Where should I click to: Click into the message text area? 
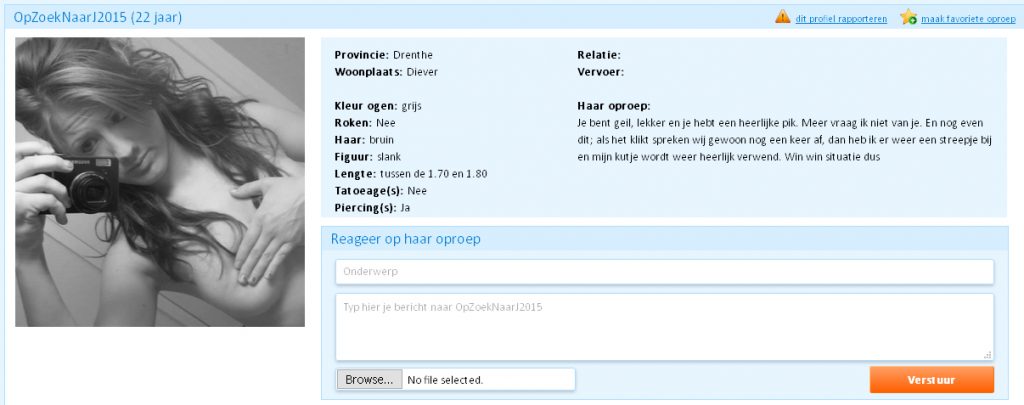tap(665, 327)
